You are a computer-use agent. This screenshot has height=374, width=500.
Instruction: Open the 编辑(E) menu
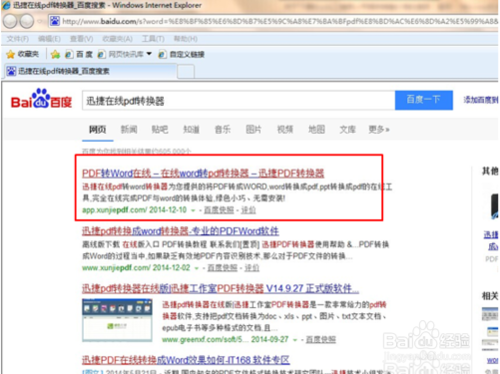49,39
